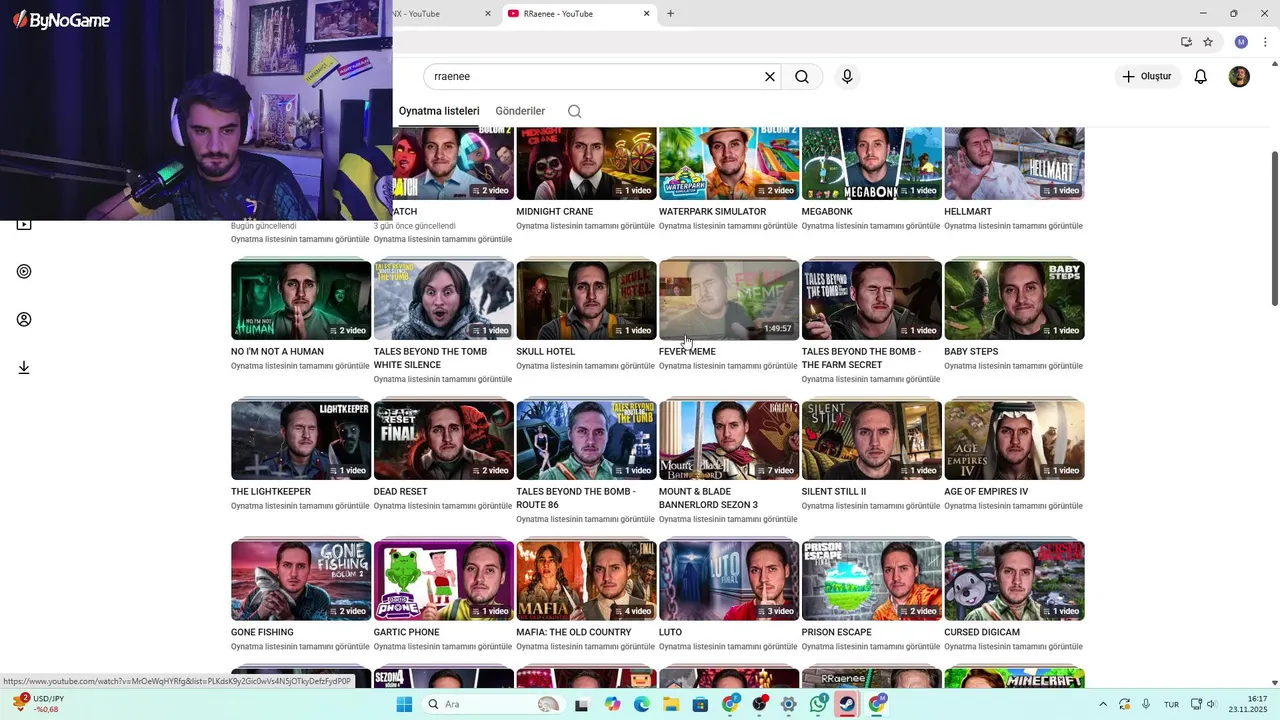Image resolution: width=1280 pixels, height=720 pixels.
Task: Switch to the Oynatma listeleri tab
Action: point(439,111)
